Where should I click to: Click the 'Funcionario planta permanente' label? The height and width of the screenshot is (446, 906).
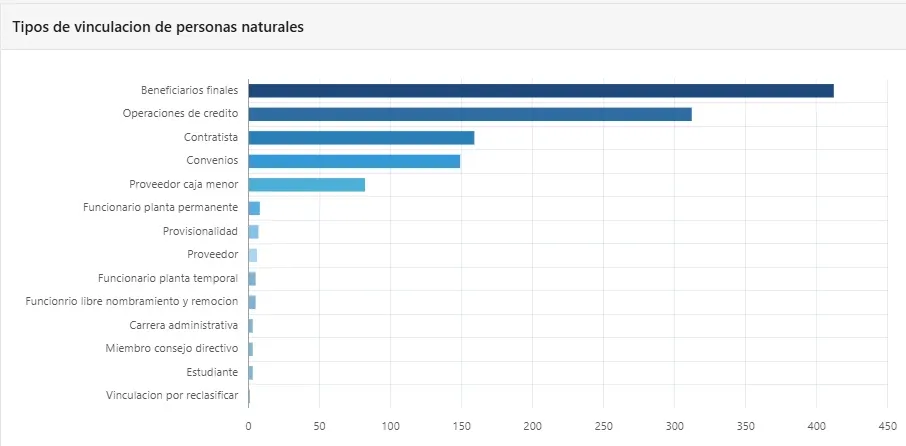click(x=161, y=208)
